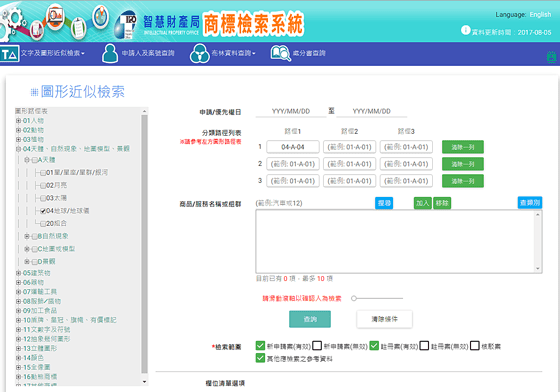Click the person icon for applicant query
This screenshot has width=560, height=392.
[x=110, y=54]
